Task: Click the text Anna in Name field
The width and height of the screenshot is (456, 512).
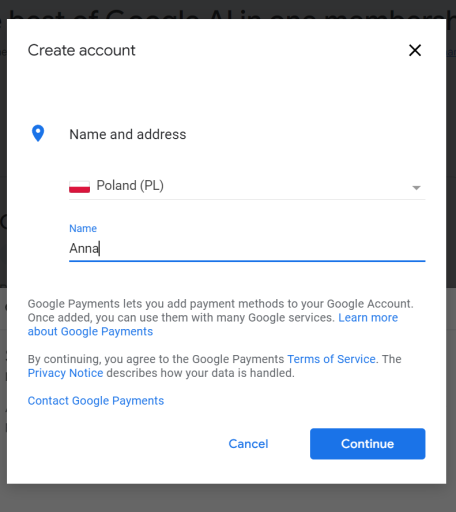Action: (x=84, y=248)
